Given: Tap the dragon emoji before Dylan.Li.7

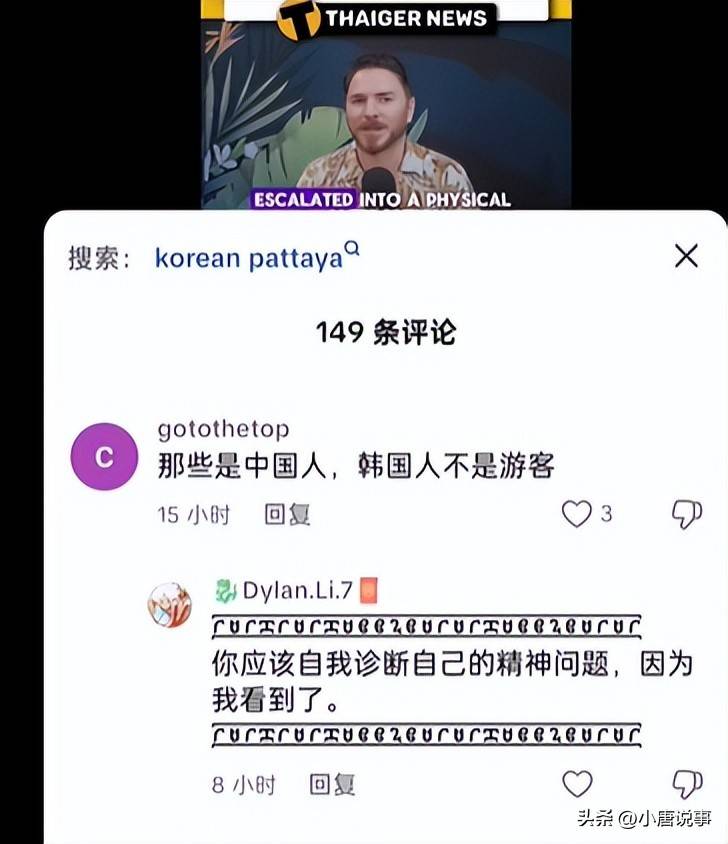Looking at the screenshot, I should click(226, 590).
